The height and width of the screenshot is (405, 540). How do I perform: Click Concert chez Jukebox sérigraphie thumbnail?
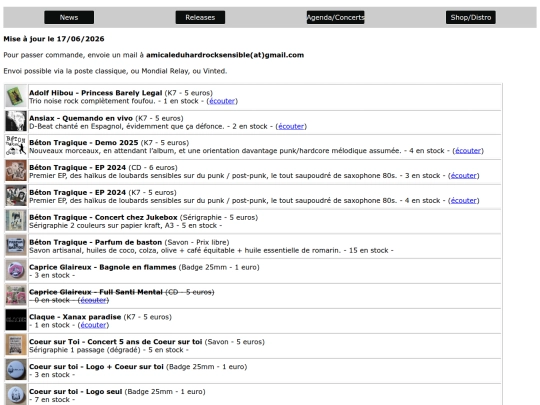click(x=16, y=220)
